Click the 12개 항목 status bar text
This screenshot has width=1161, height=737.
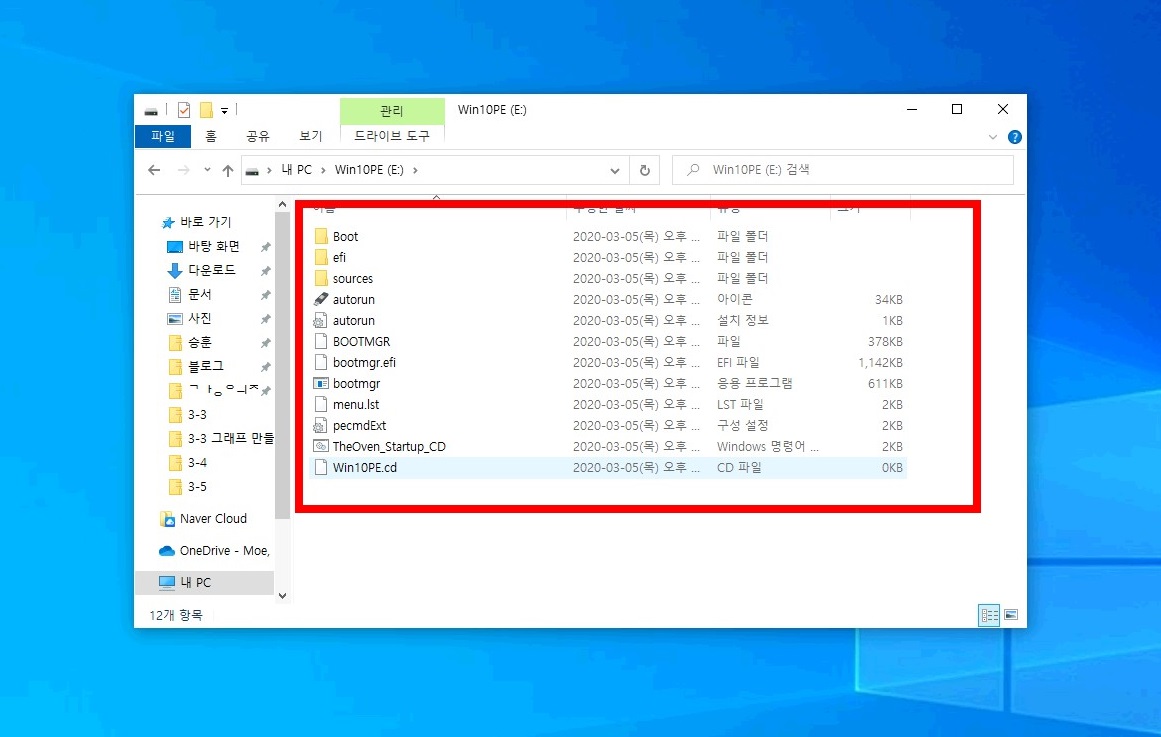tap(175, 616)
